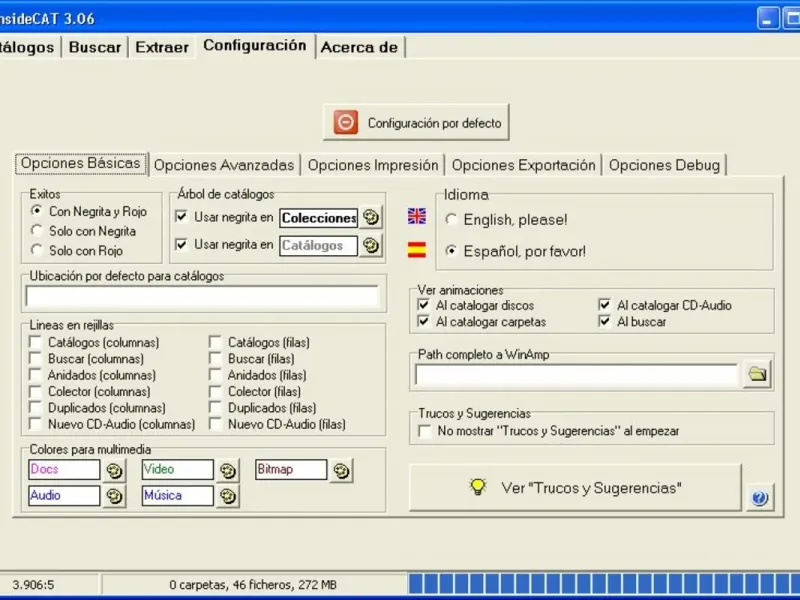Focus the Ubicación por defecto para catálogos field
This screenshot has height=600, width=800.
[x=203, y=296]
